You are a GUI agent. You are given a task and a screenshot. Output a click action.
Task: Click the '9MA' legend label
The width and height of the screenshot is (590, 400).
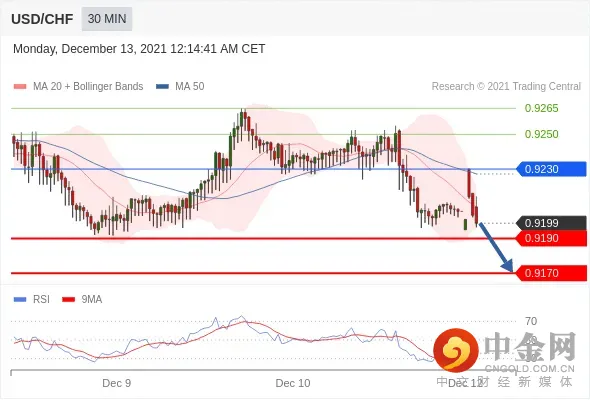pos(92,300)
